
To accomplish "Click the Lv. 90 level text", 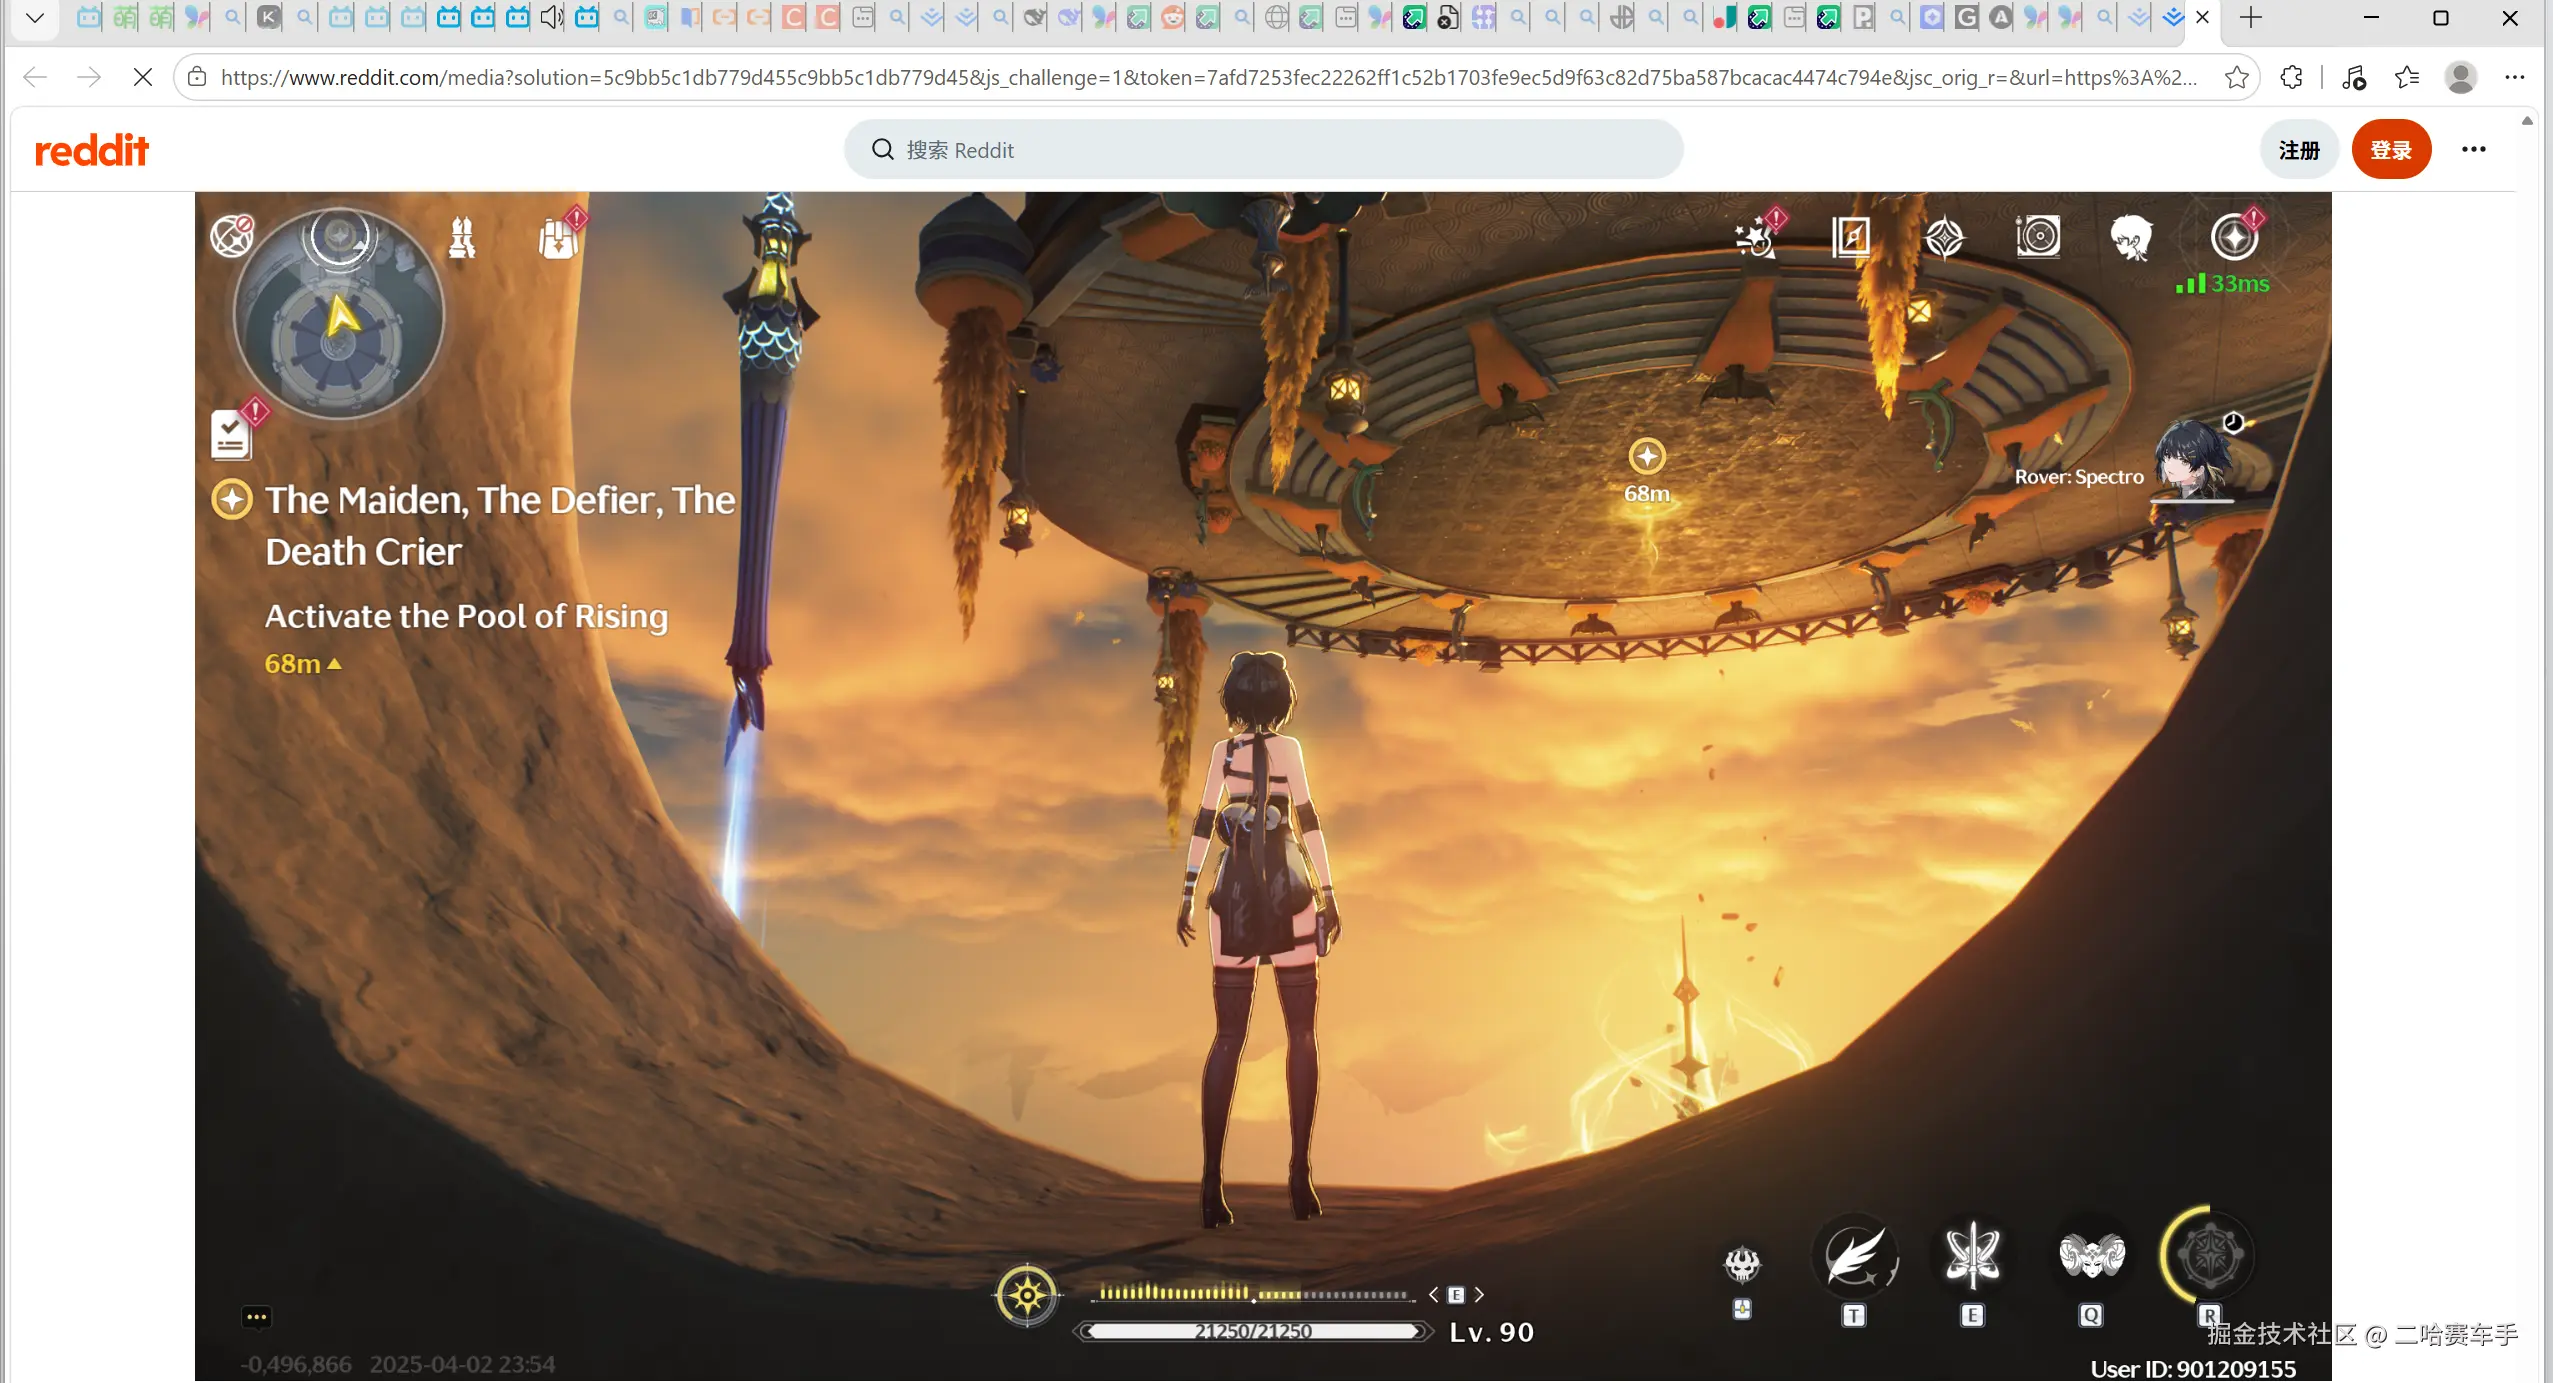I will [x=1491, y=1332].
